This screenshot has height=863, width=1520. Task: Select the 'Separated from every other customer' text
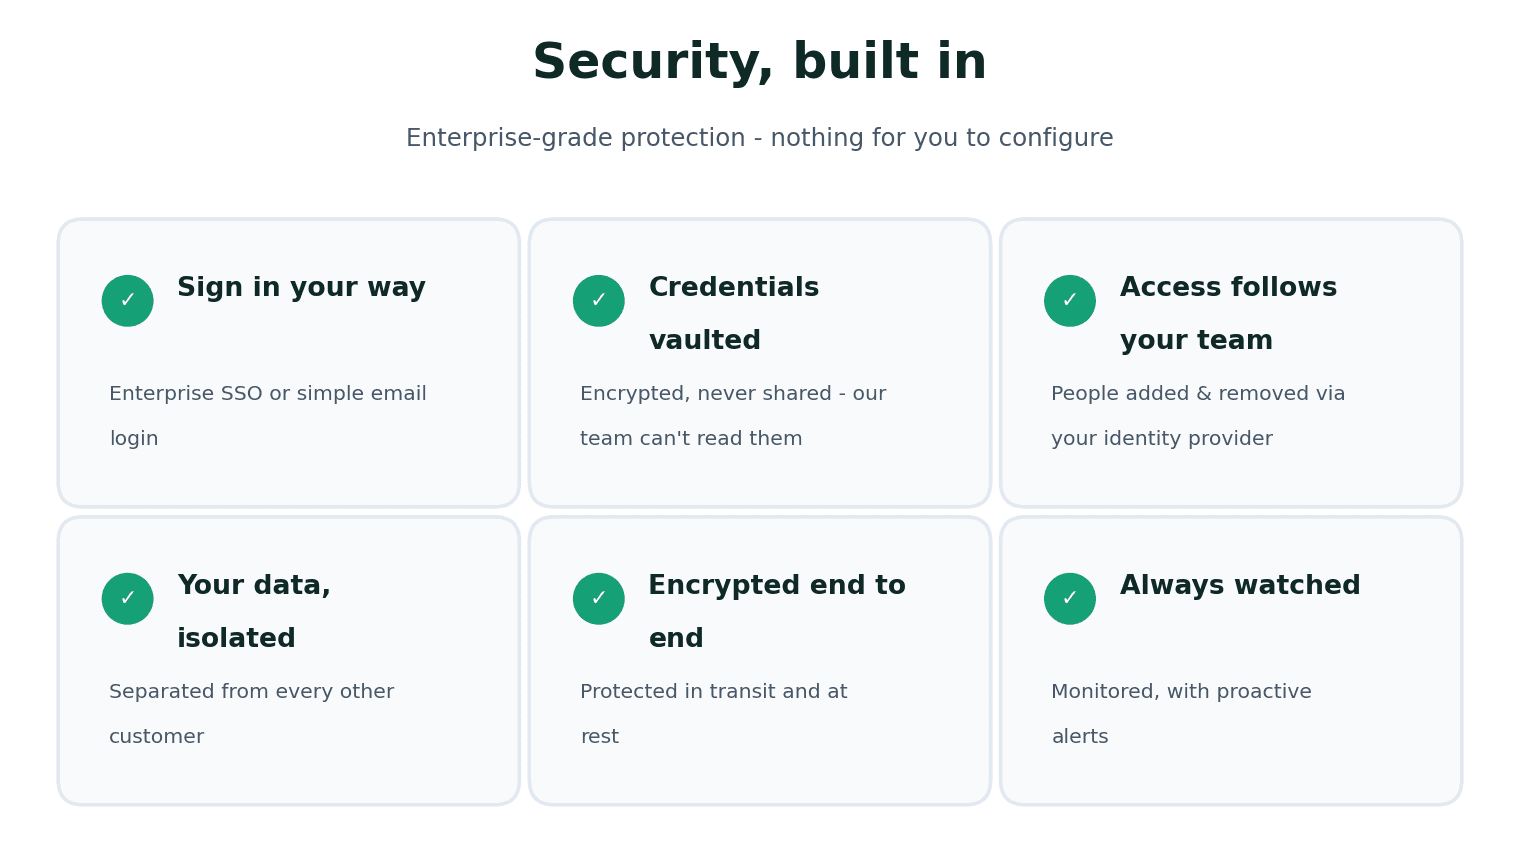[251, 714]
